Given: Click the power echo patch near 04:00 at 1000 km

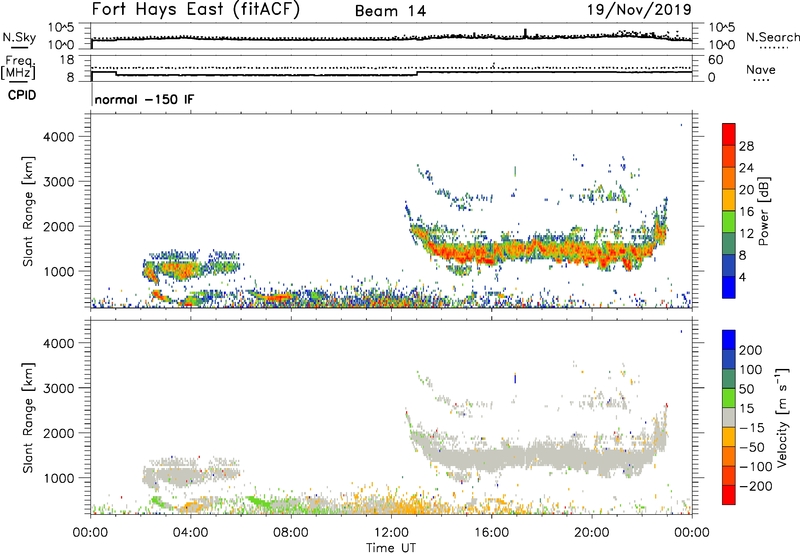Looking at the screenshot, I should pos(180,268).
